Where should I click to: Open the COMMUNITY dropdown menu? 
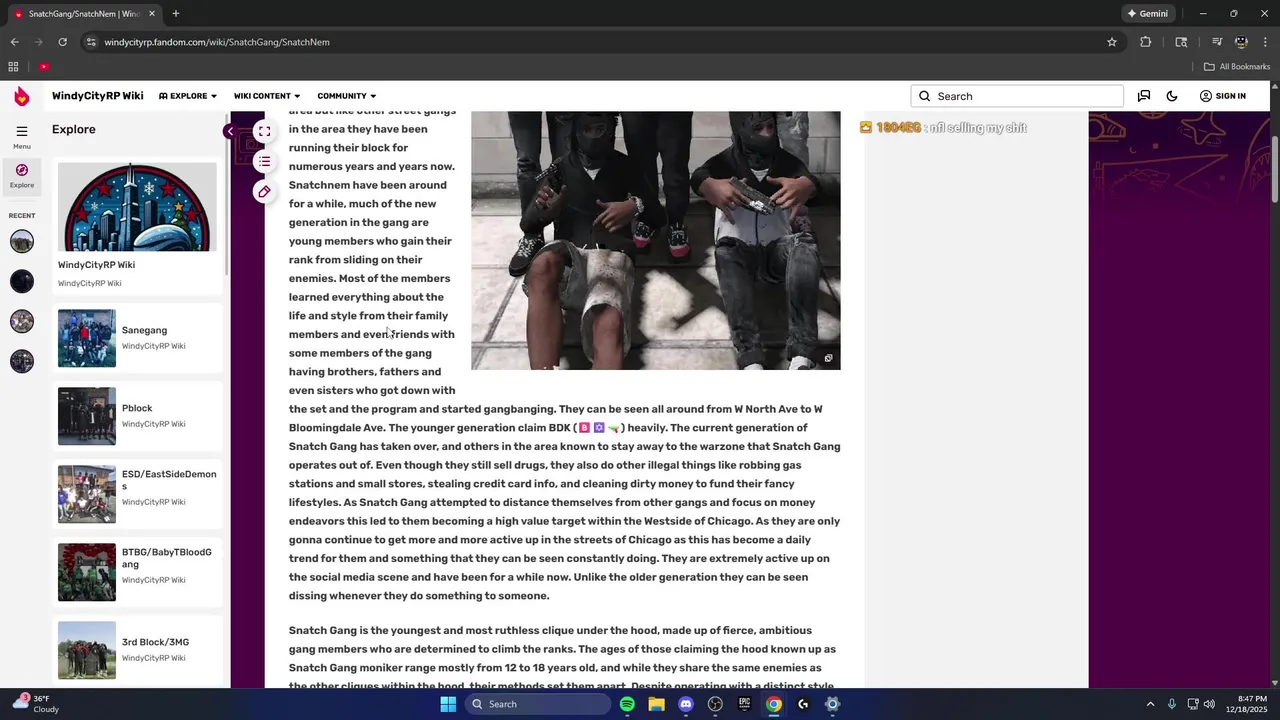[x=347, y=96]
